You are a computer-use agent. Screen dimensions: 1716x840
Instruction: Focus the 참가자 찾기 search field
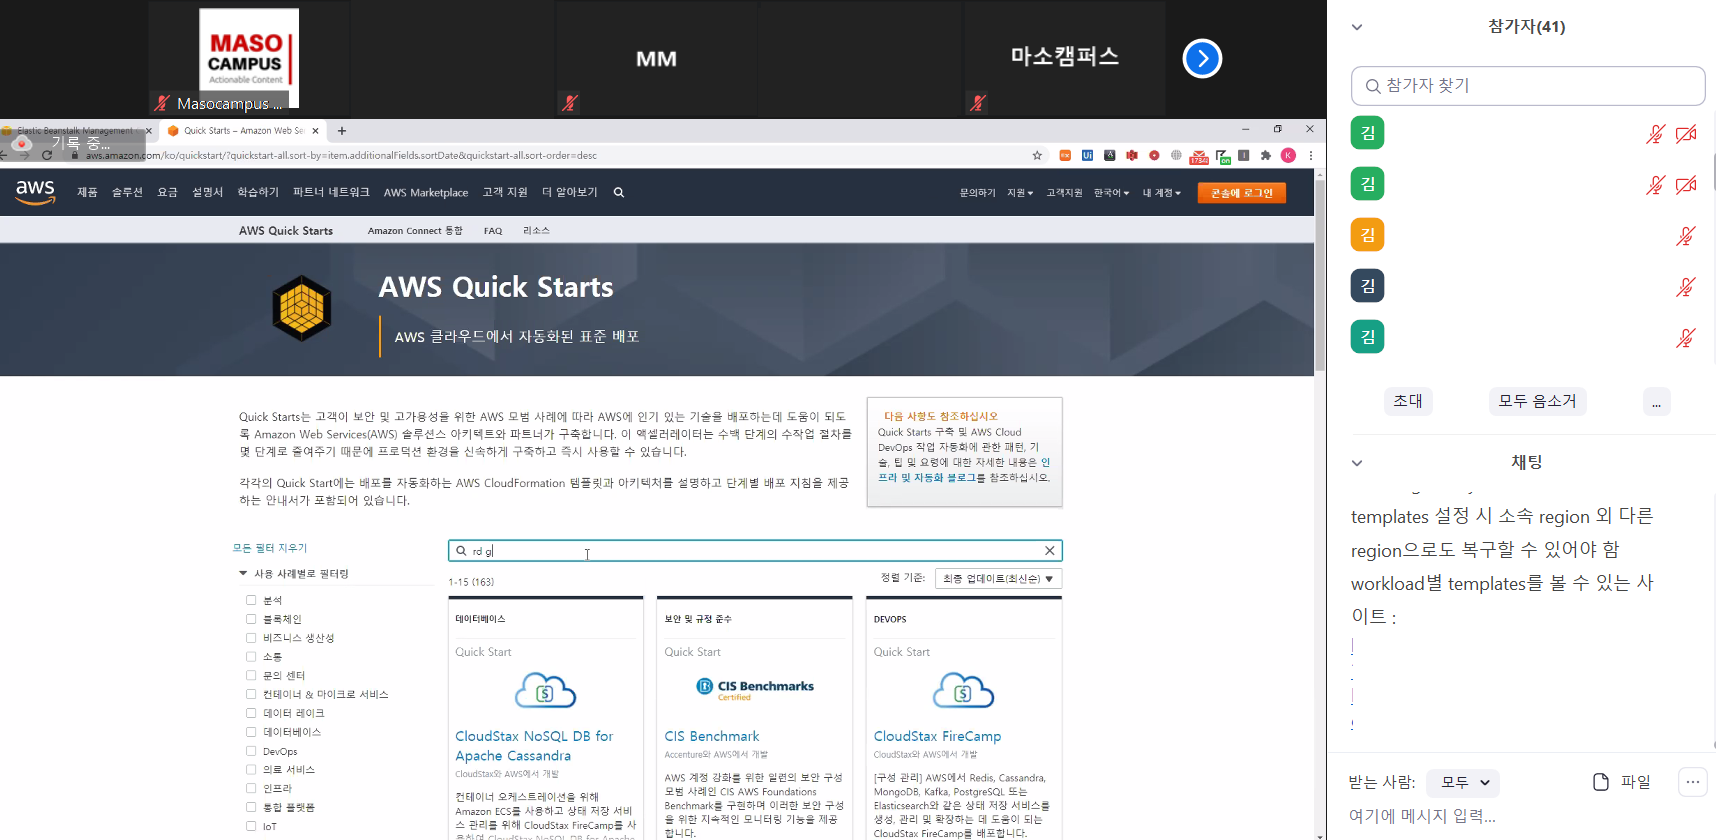[x=1527, y=86]
